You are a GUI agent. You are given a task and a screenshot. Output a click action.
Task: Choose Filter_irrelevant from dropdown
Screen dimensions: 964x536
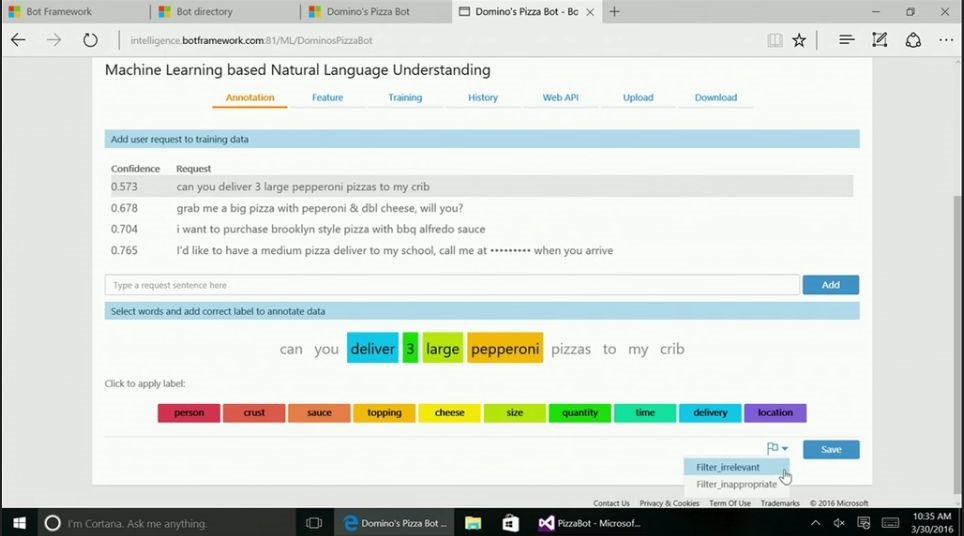pos(728,467)
